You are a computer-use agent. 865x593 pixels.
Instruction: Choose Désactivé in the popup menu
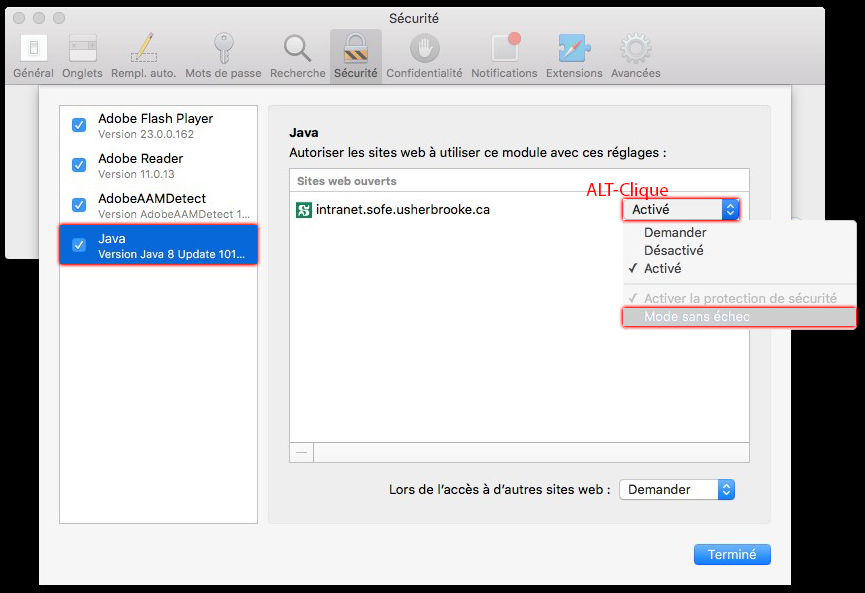673,250
